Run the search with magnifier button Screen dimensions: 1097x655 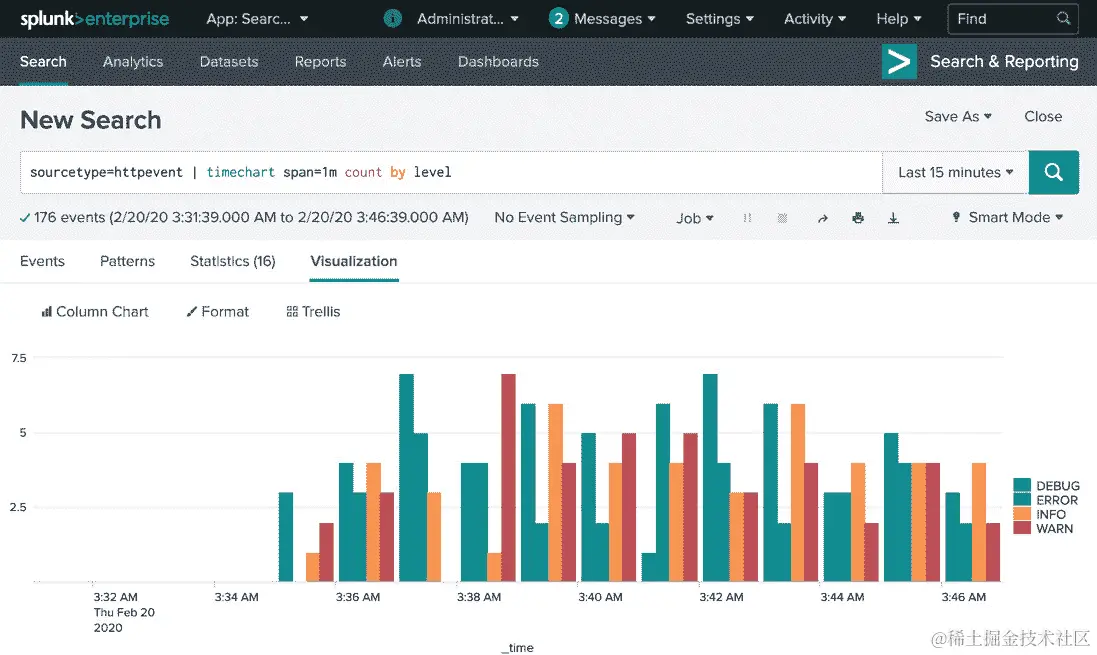click(1054, 172)
